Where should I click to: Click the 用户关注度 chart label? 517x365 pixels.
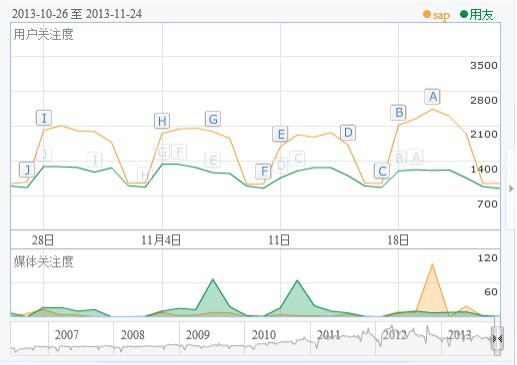(x=43, y=34)
